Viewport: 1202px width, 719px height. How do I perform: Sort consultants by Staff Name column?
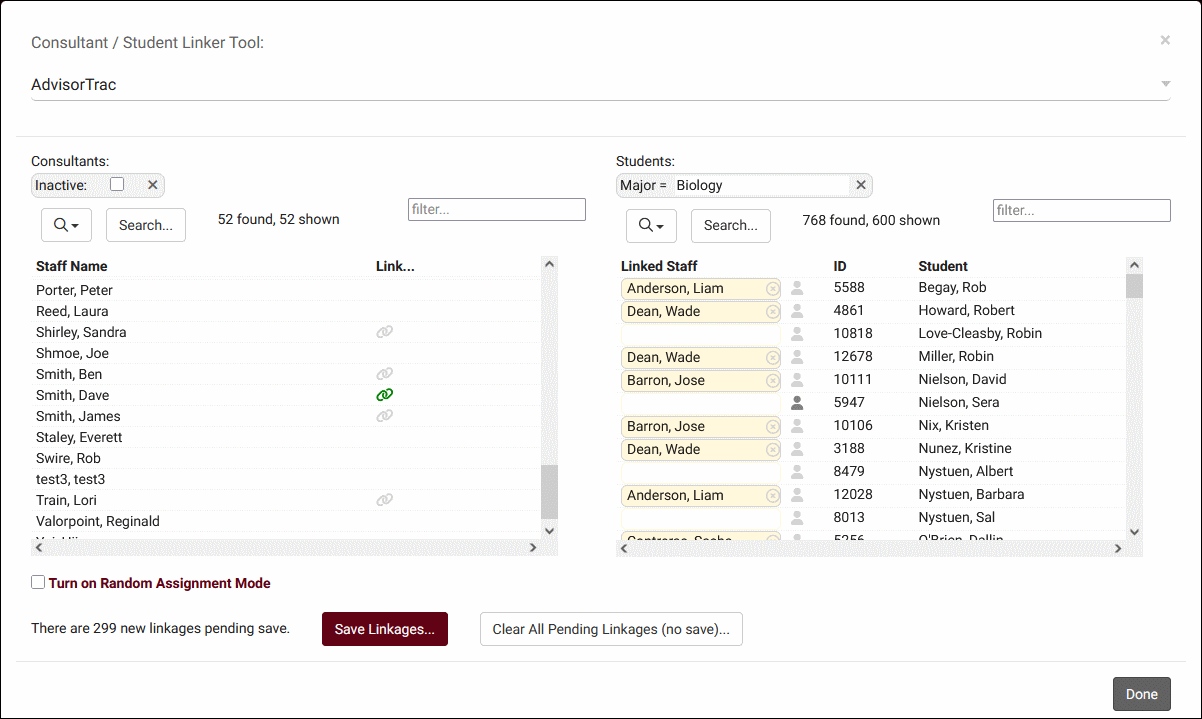72,266
